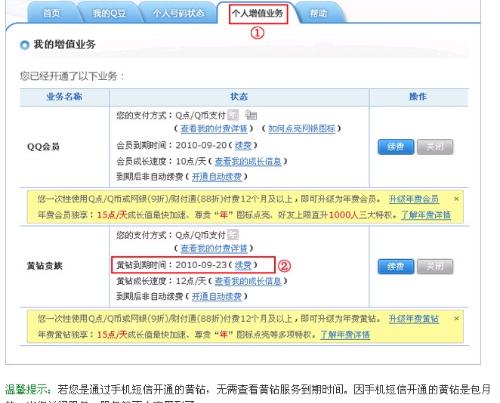Select the 黄钻贵族 service name cell
Viewport: 500px width, 403px height.
coord(44,266)
